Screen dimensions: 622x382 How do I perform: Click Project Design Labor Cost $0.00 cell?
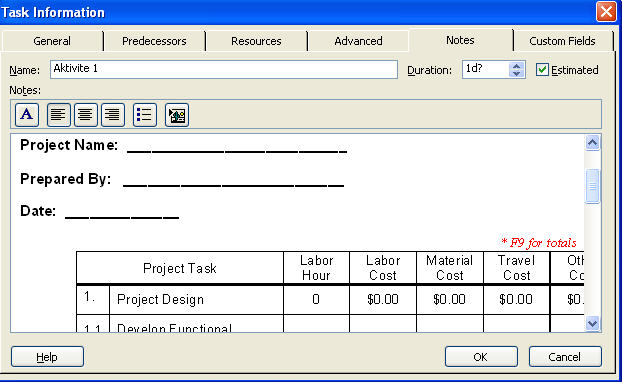pyautogui.click(x=383, y=299)
